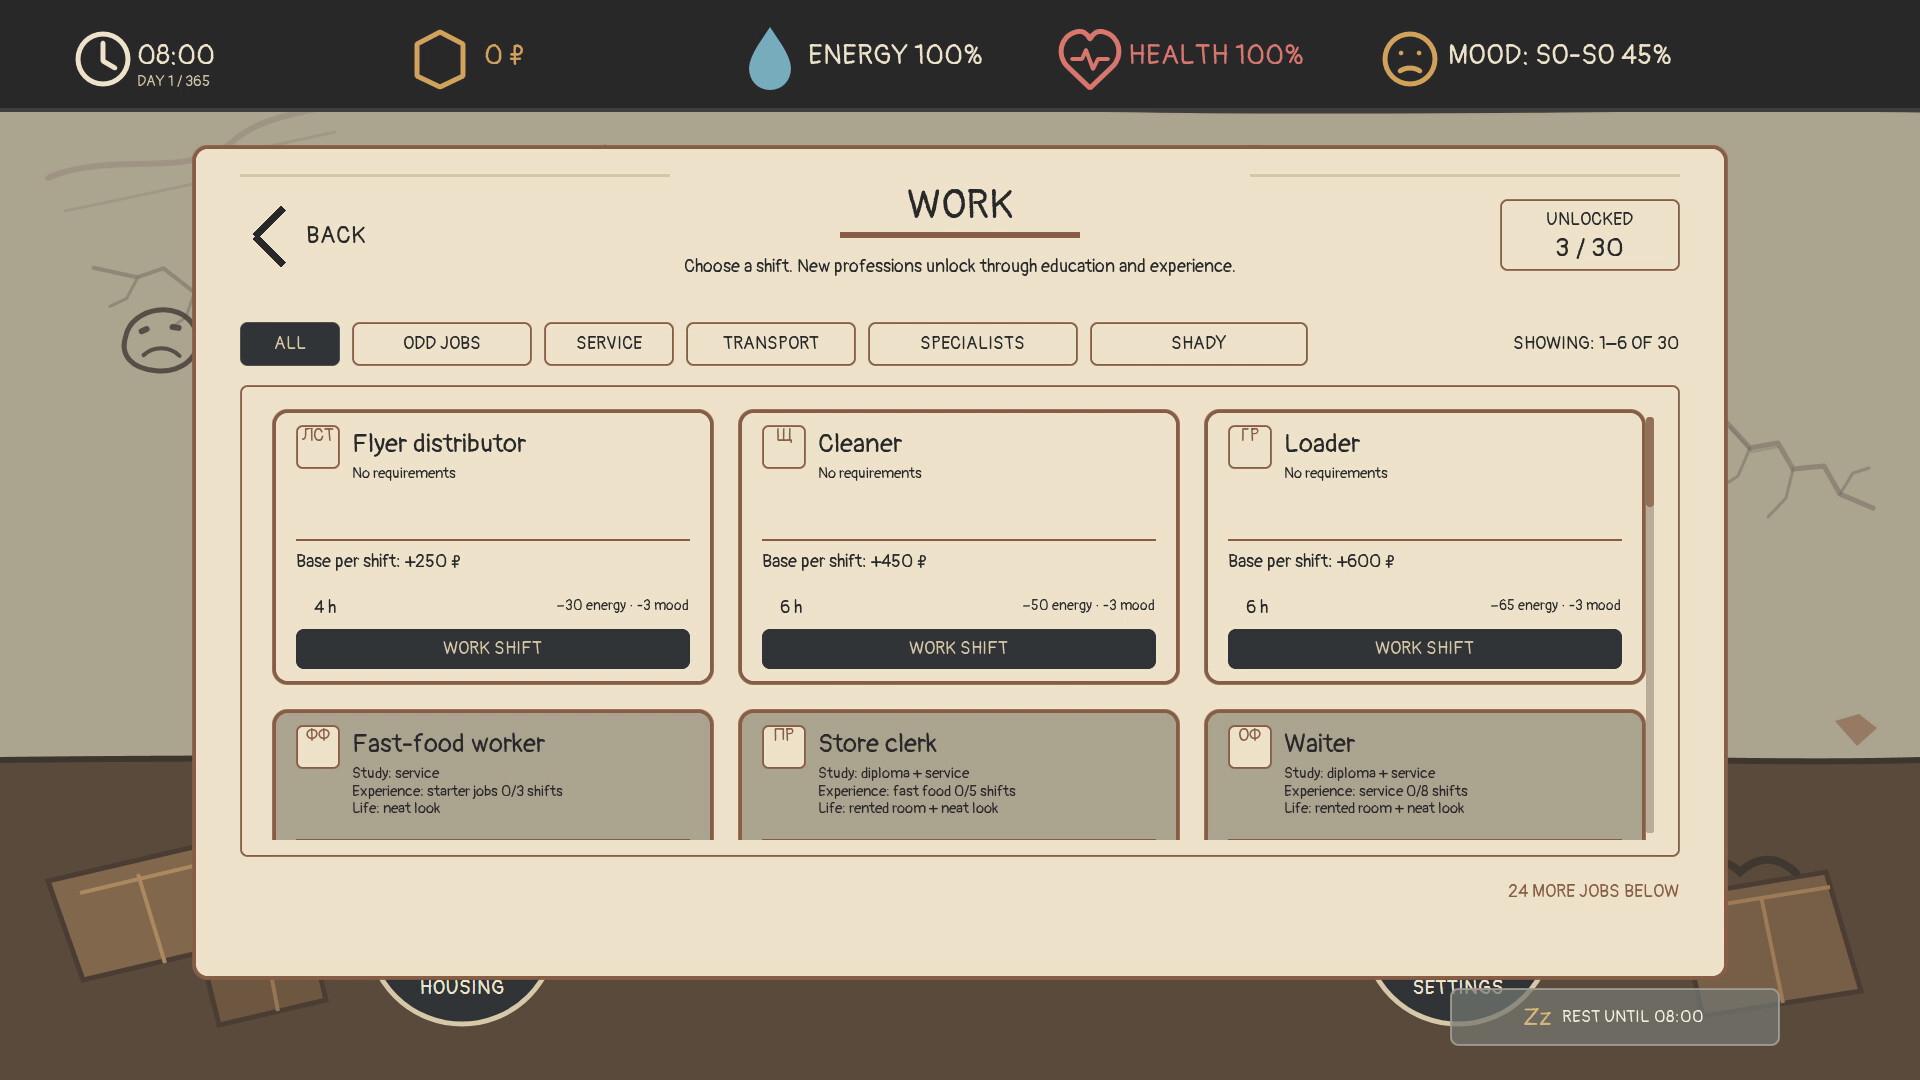Click 'Base per shift: +250 ₽' text
The height and width of the screenshot is (1080, 1920).
pos(378,561)
